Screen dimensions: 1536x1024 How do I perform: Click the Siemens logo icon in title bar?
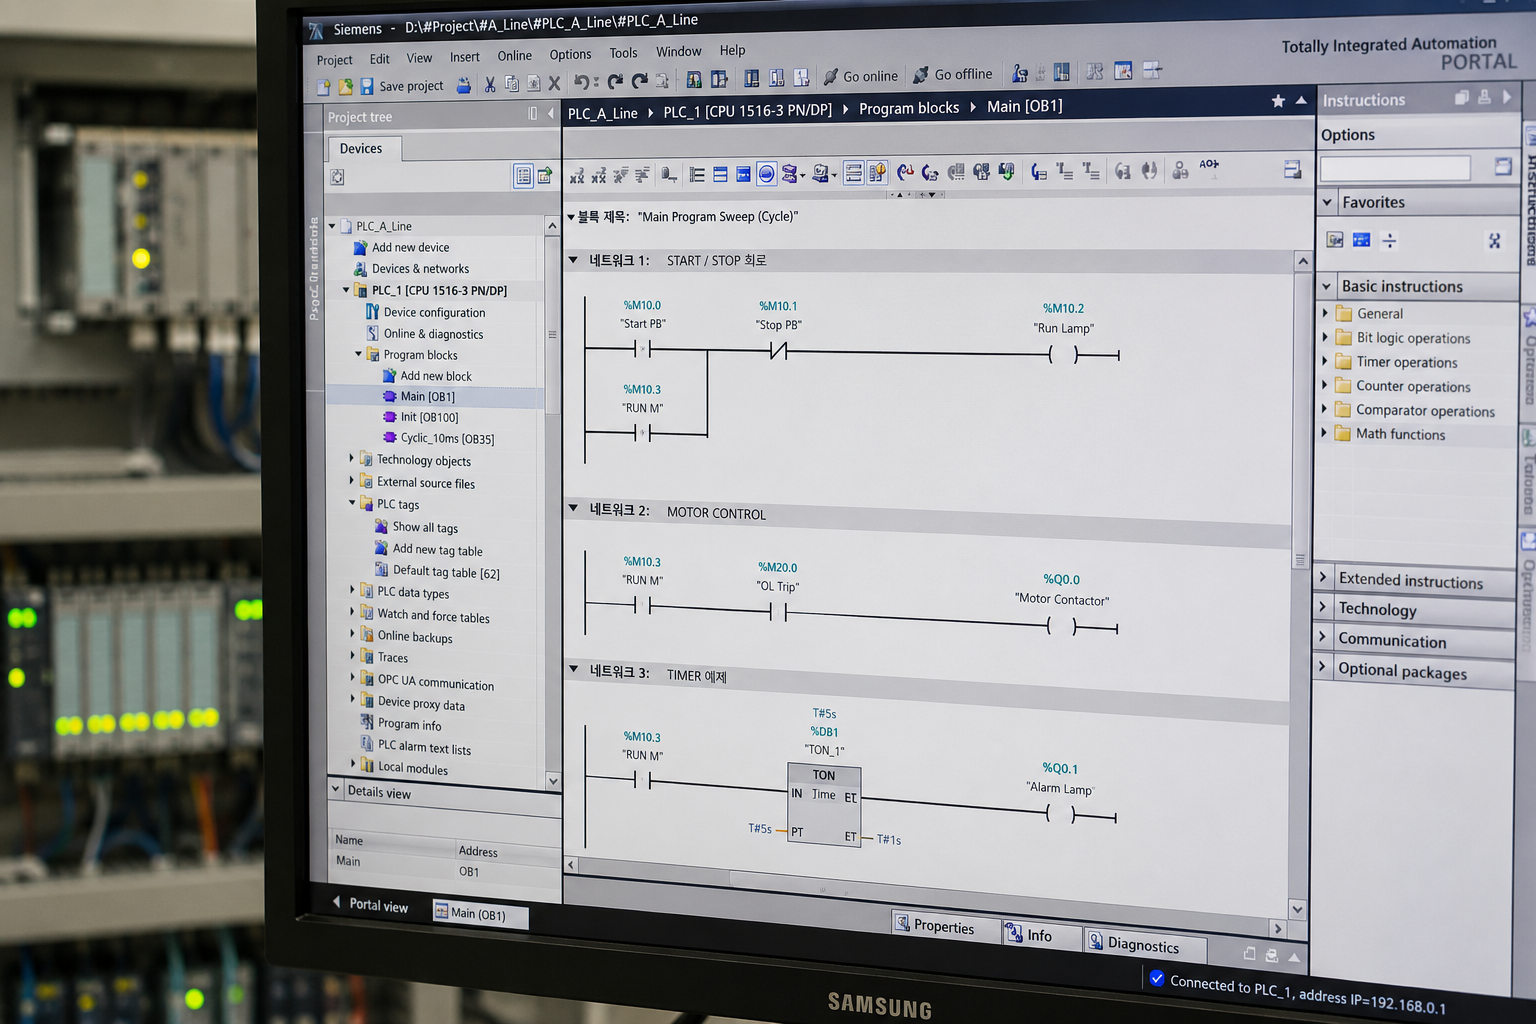(x=316, y=30)
